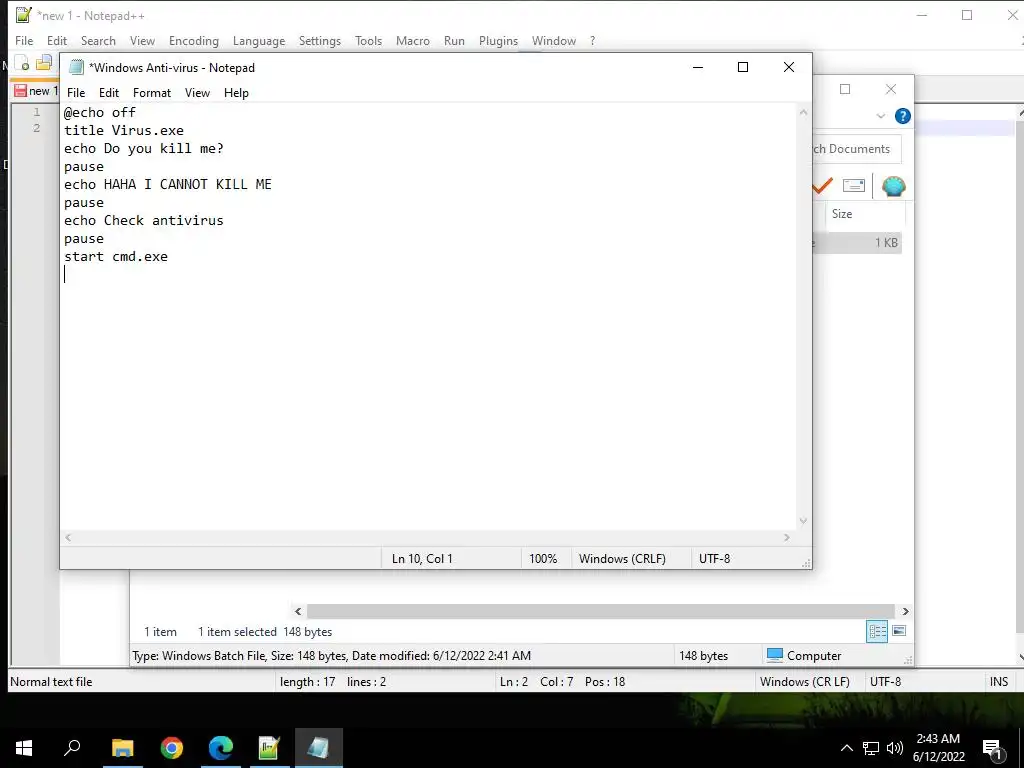
Task: Maximize the Notepad window
Action: 743,67
